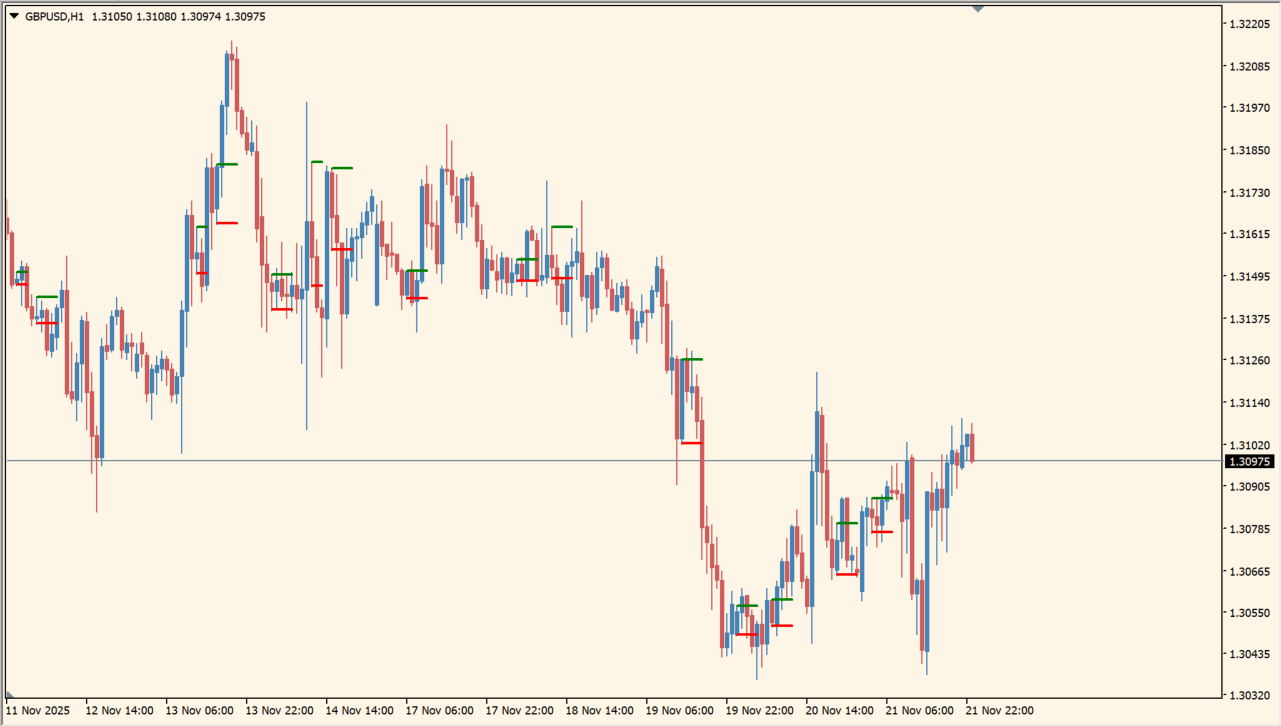Click the 1.31970 price axis label
This screenshot has height=726, width=1281.
coord(1249,108)
